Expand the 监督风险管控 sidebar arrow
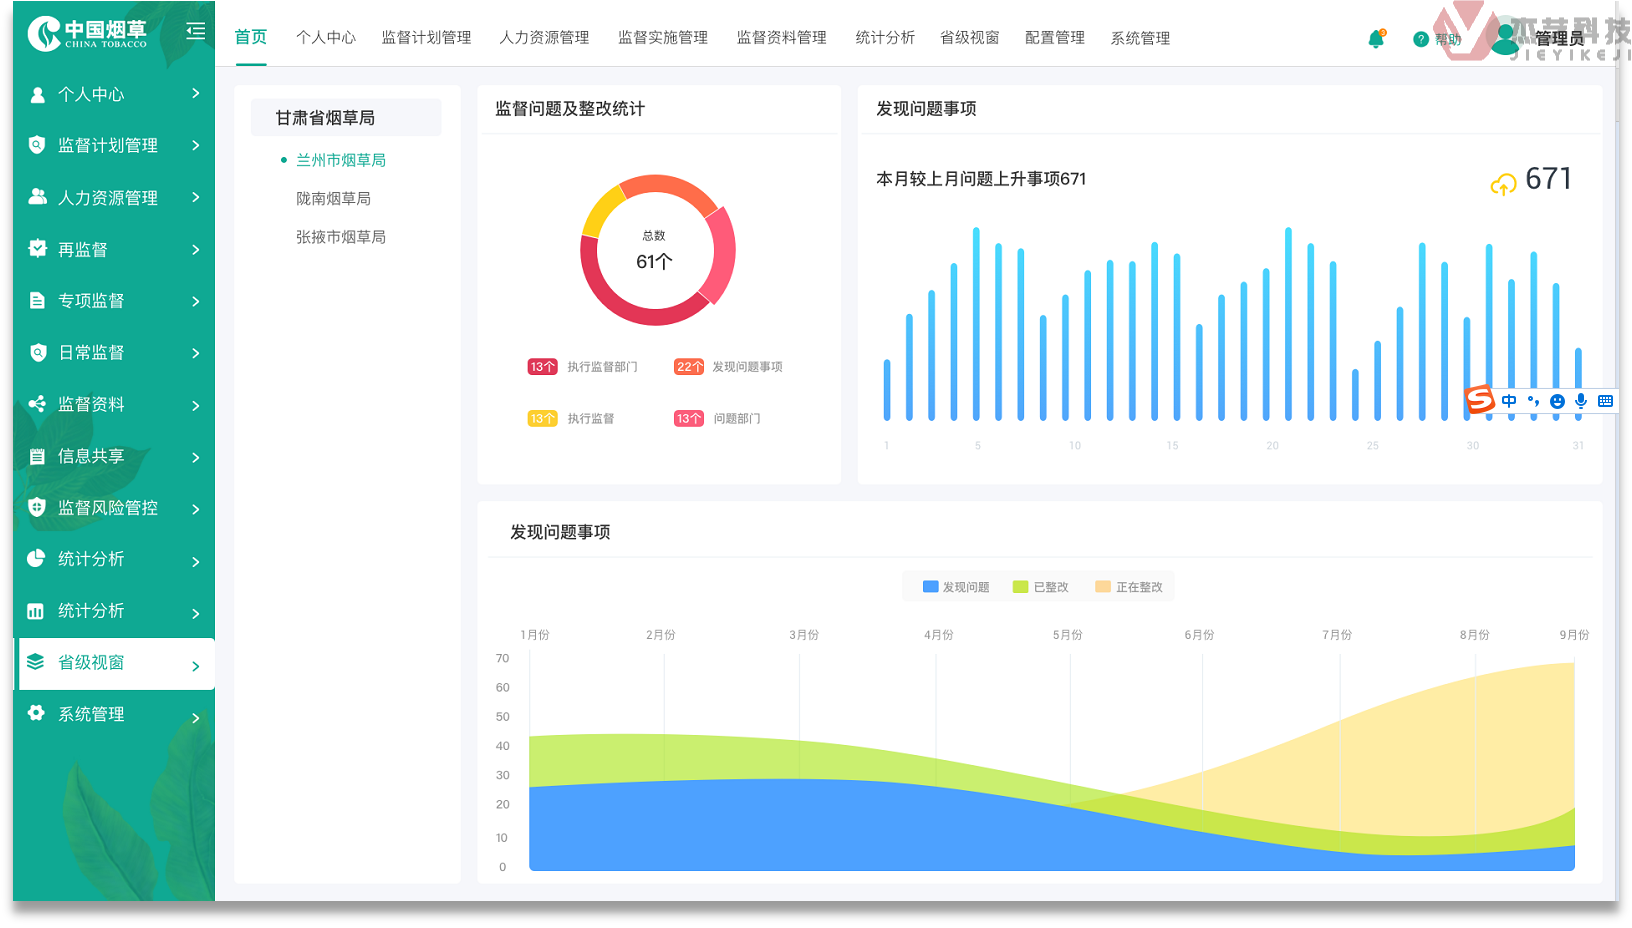This screenshot has height=928, width=1632. 196,509
